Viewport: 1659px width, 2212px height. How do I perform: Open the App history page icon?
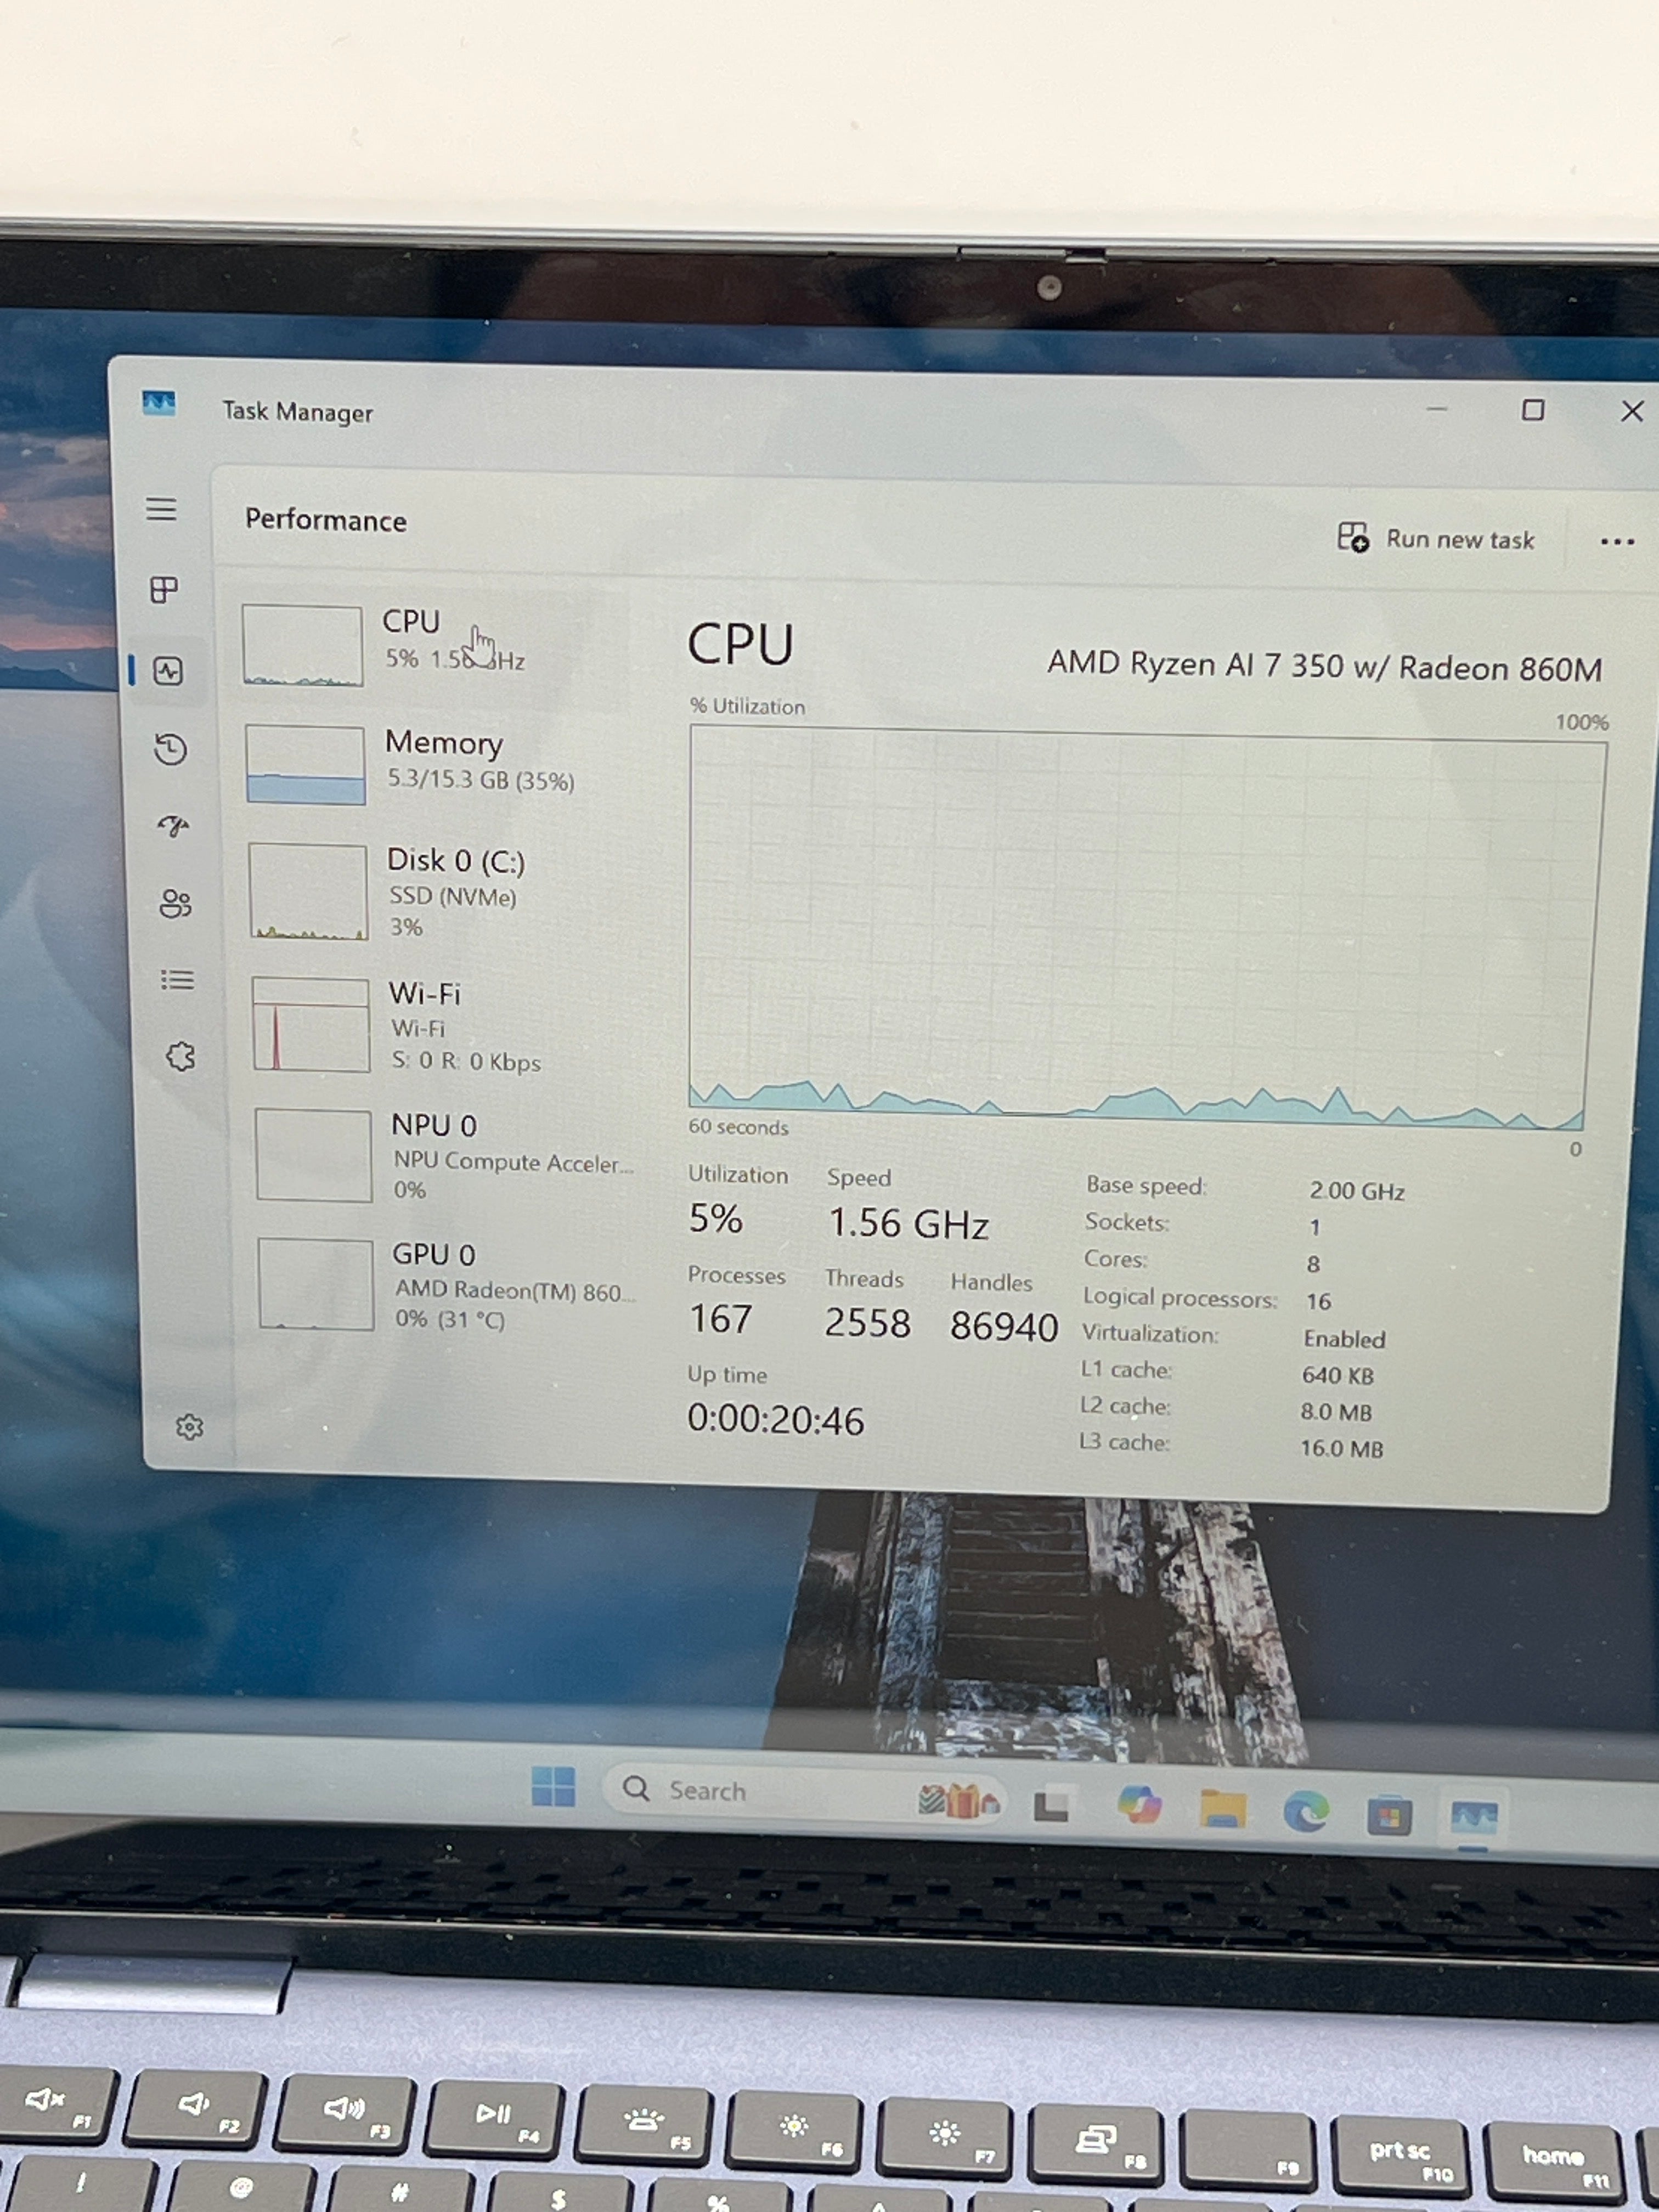[x=171, y=749]
